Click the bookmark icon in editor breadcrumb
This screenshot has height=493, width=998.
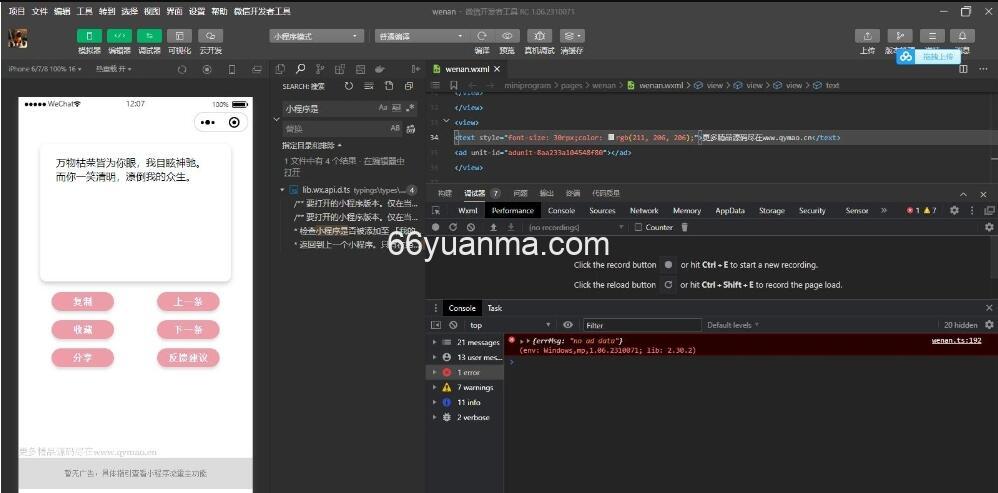(x=453, y=85)
